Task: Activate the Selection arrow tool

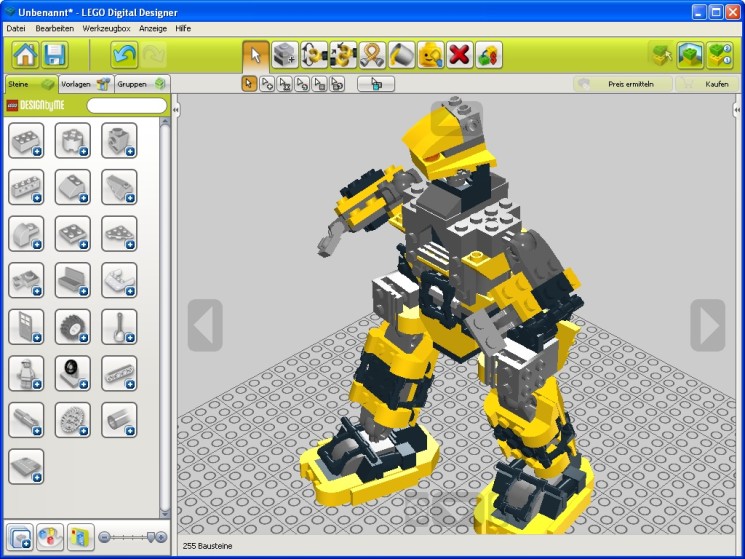Action: click(256, 55)
